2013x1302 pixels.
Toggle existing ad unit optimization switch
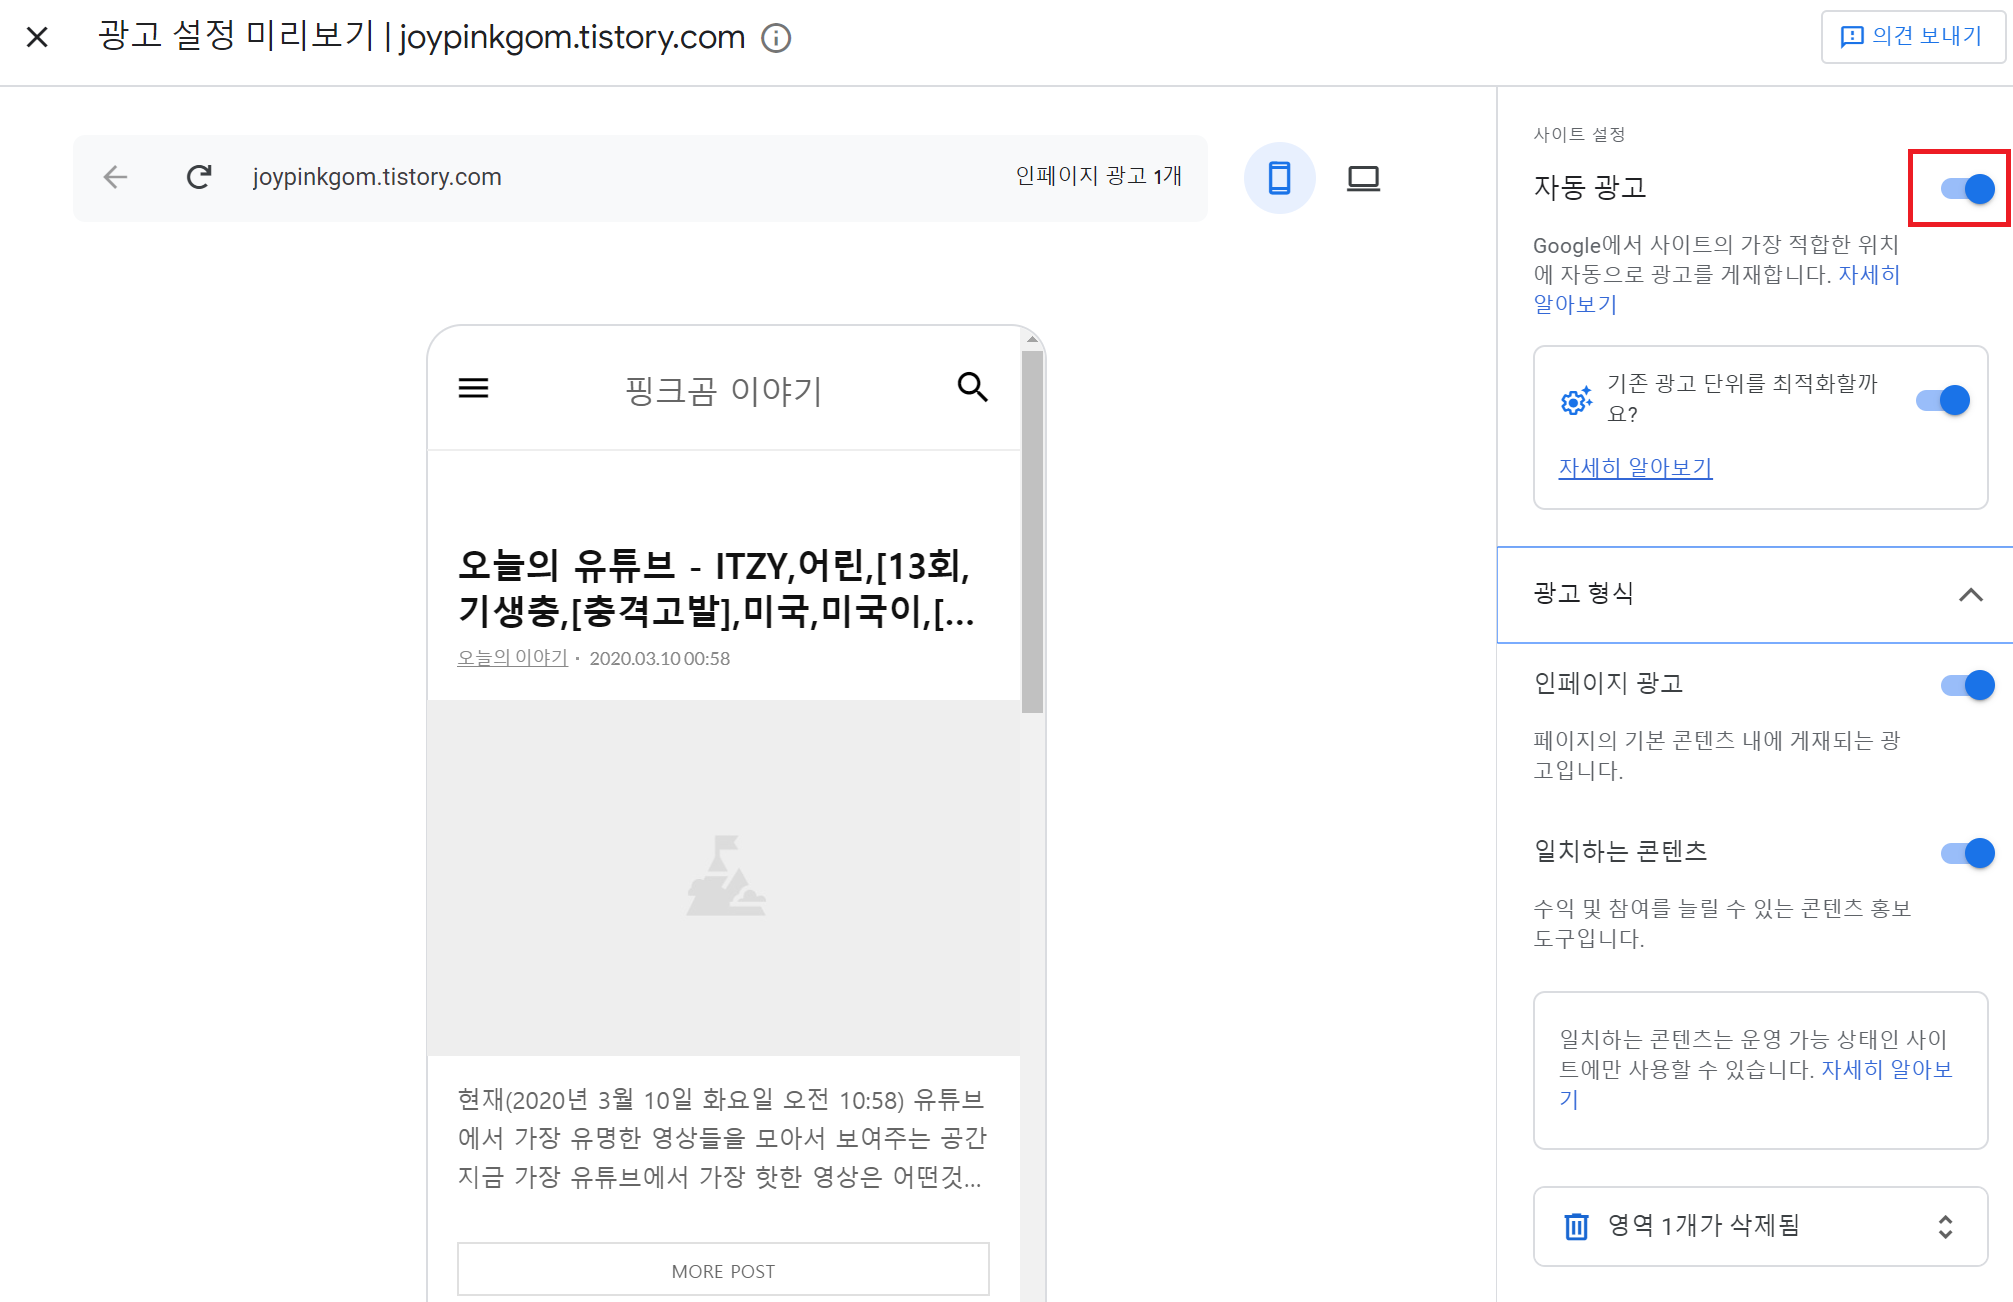click(x=1942, y=400)
